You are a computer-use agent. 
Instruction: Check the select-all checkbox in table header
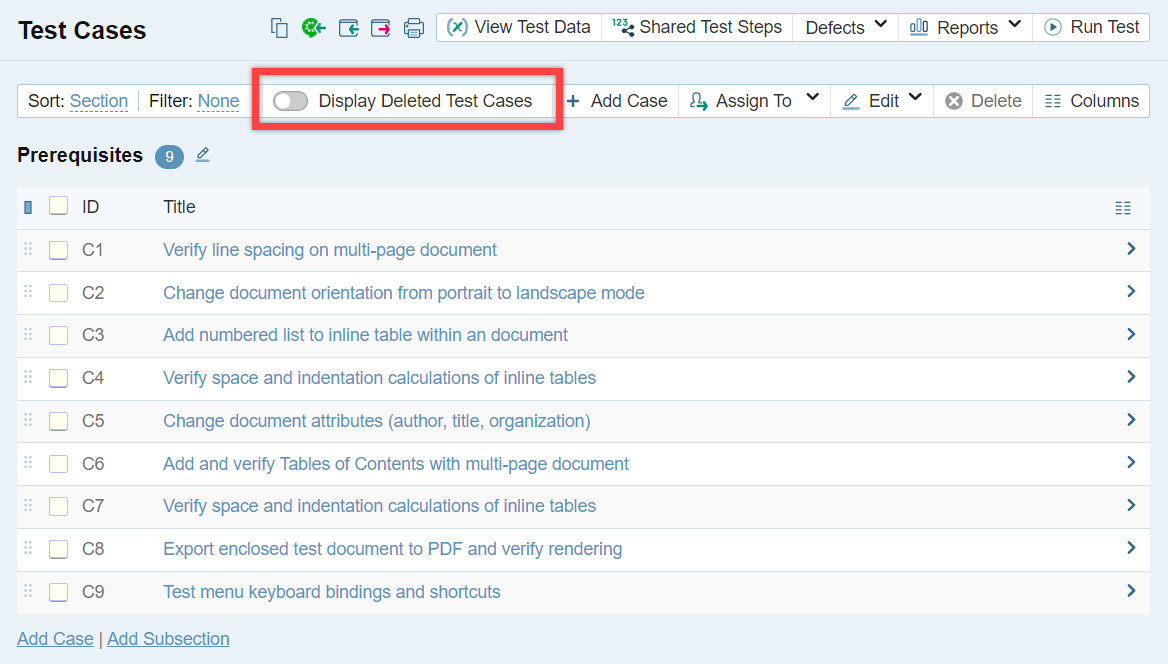[x=59, y=207]
